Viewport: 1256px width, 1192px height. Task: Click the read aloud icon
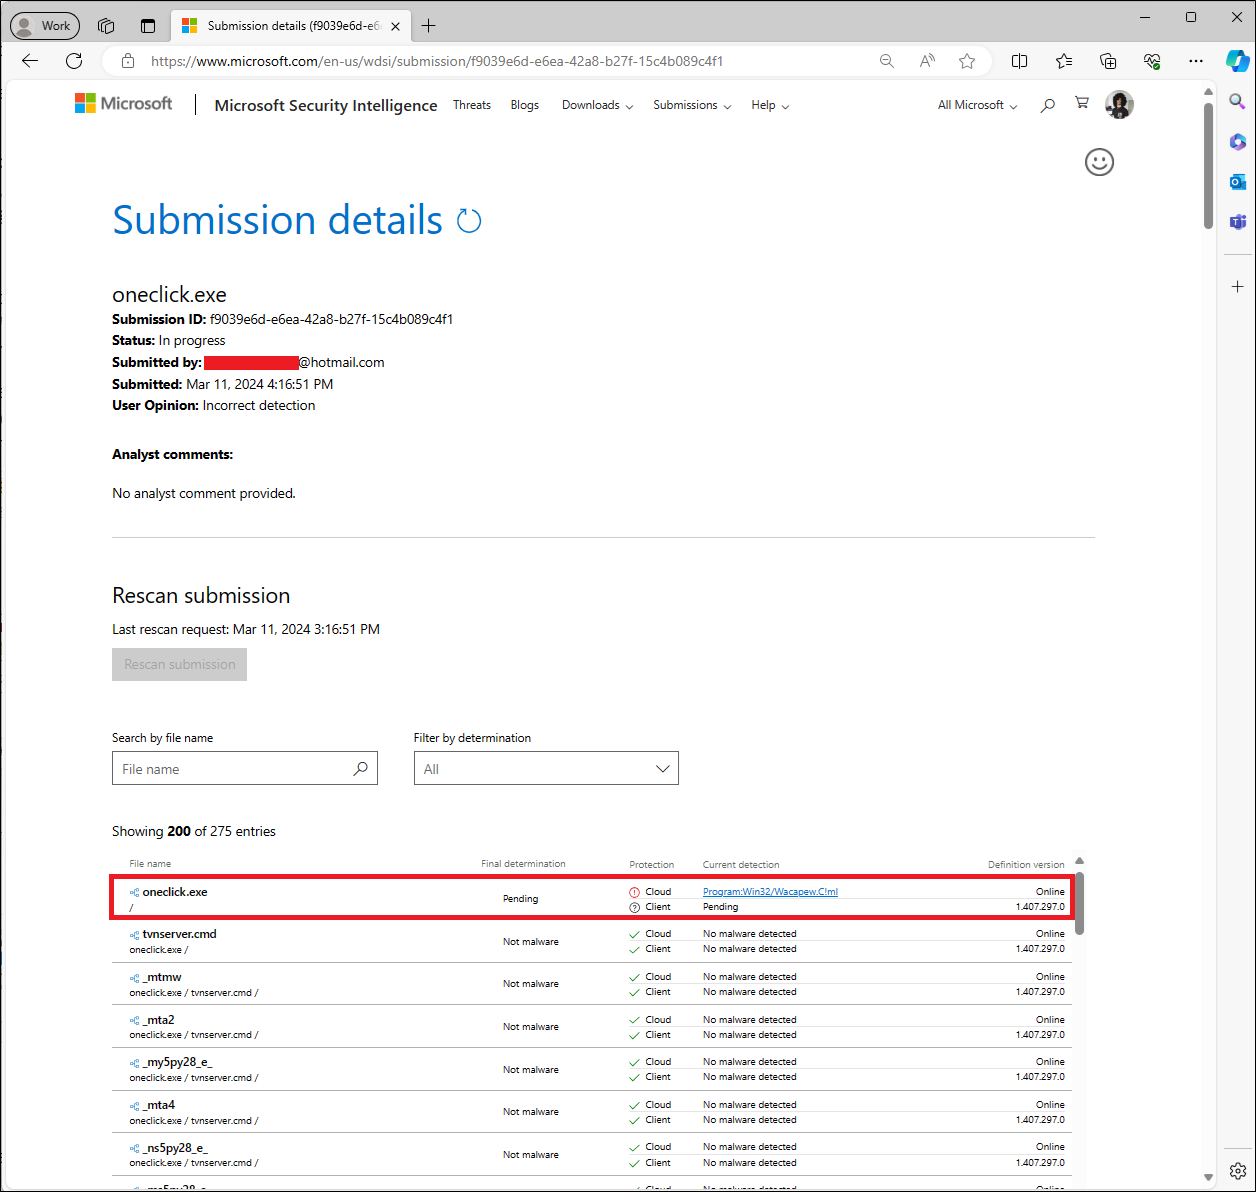coord(927,61)
